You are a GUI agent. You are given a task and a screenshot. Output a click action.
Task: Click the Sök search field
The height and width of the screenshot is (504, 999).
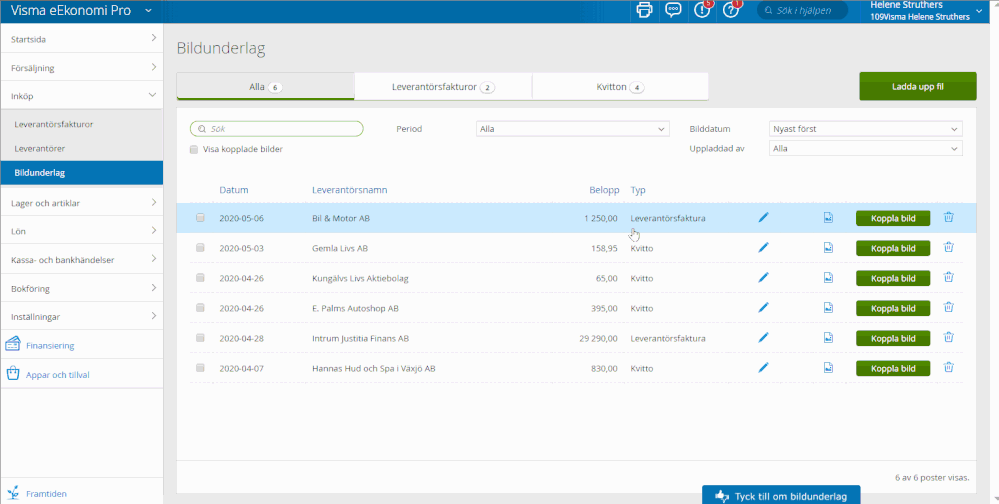click(x=277, y=129)
